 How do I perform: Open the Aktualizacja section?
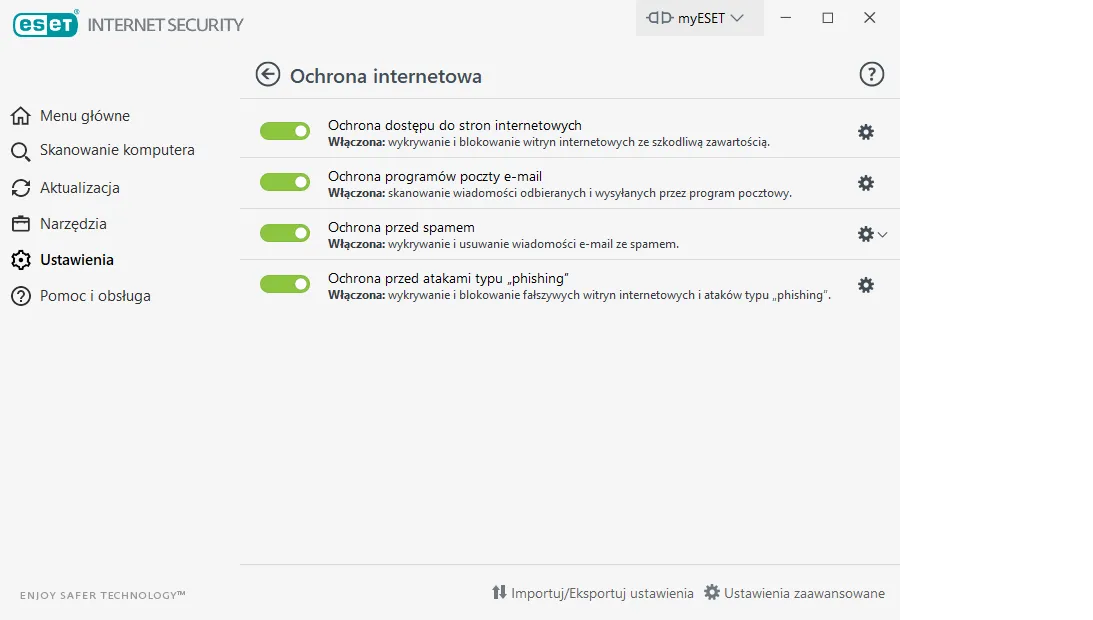click(79, 188)
